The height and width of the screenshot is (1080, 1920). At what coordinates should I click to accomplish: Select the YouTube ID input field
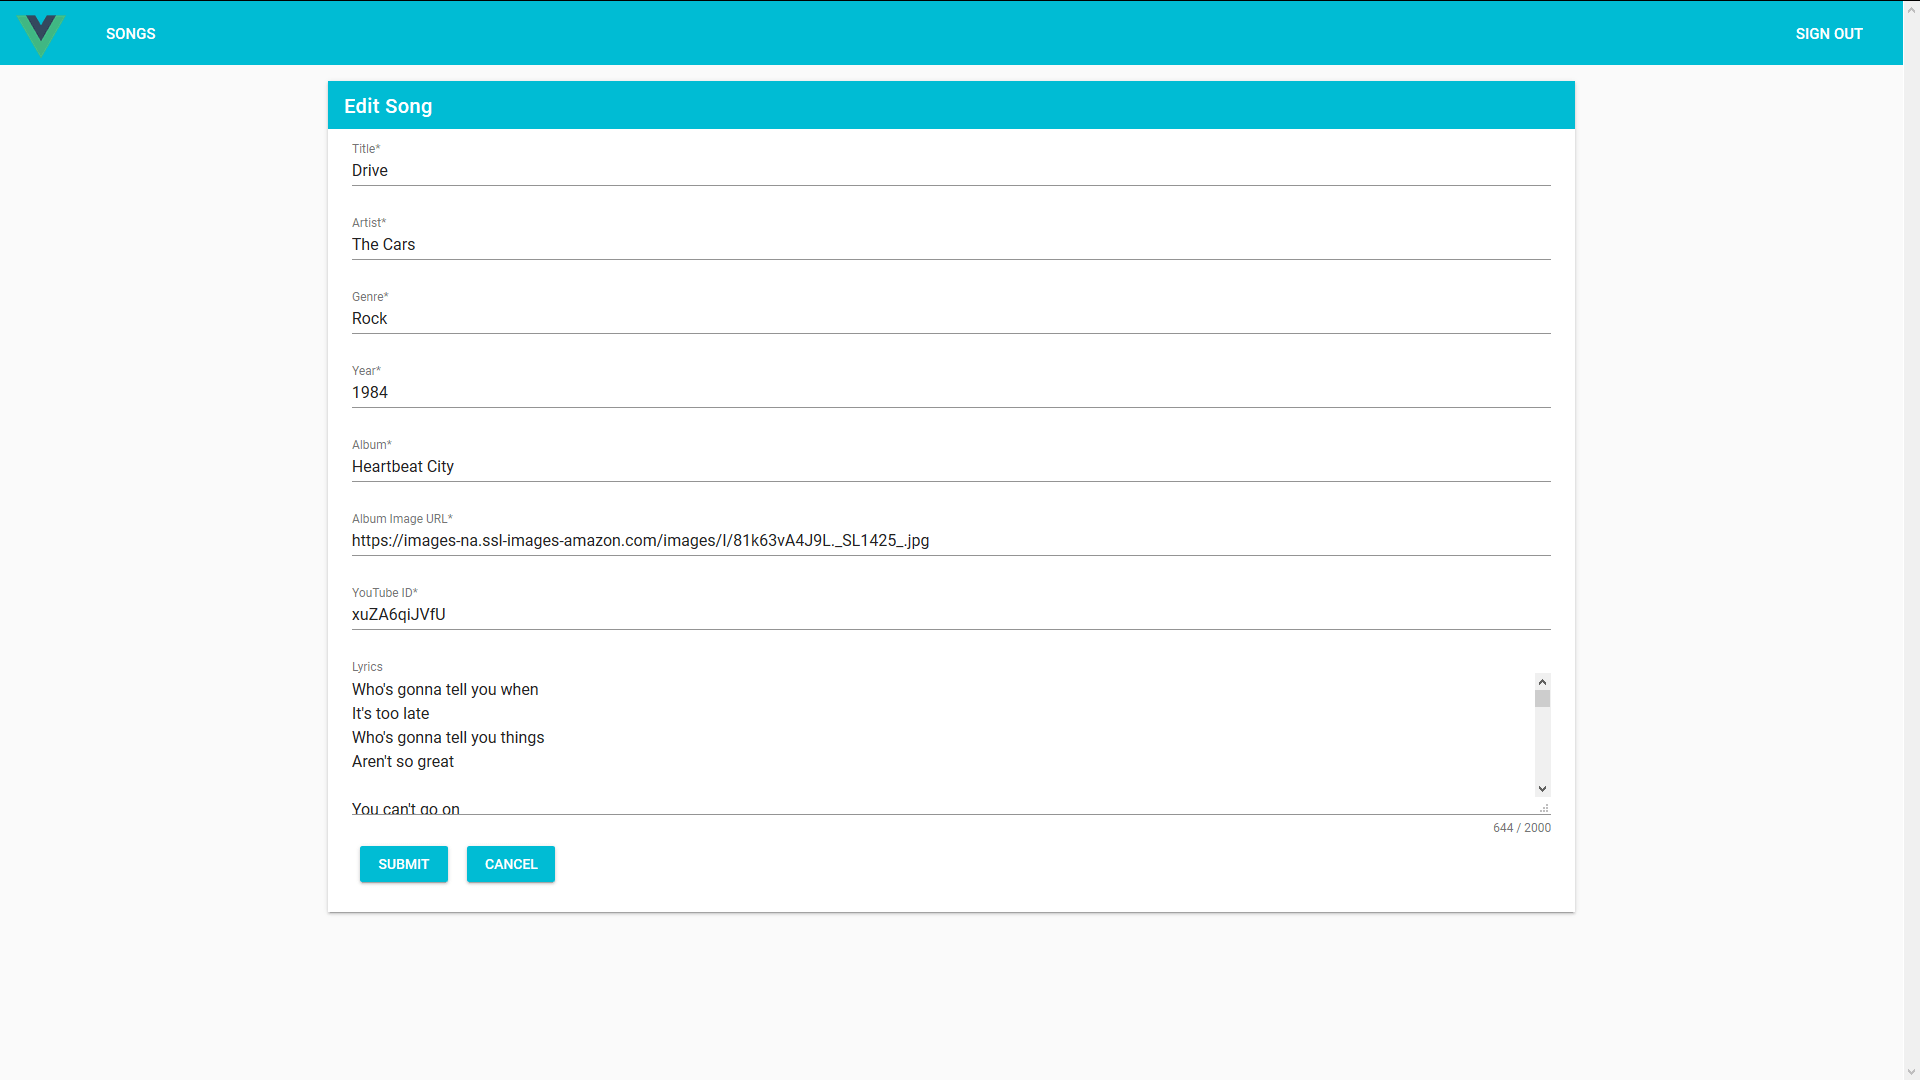click(950, 615)
